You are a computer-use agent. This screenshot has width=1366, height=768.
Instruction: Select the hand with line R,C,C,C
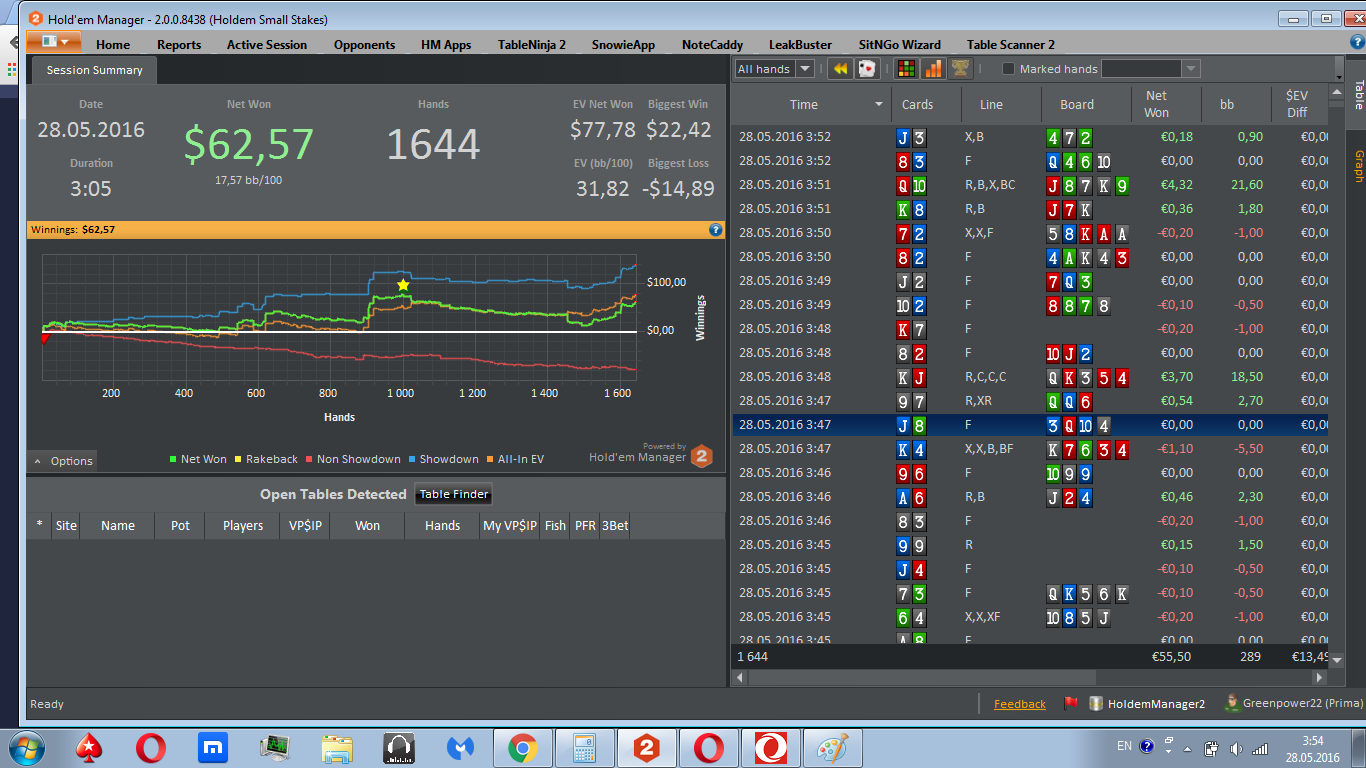point(1030,377)
